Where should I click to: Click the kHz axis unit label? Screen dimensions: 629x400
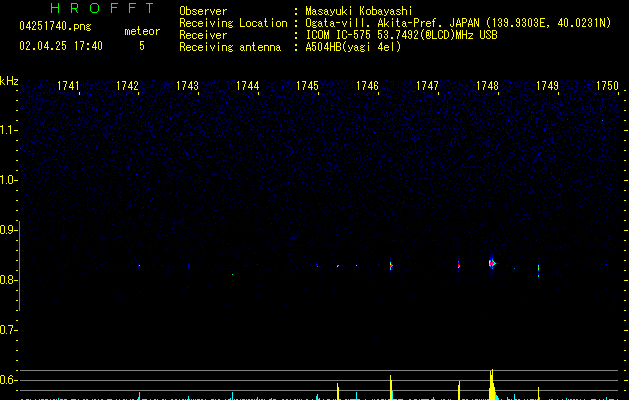9,81
